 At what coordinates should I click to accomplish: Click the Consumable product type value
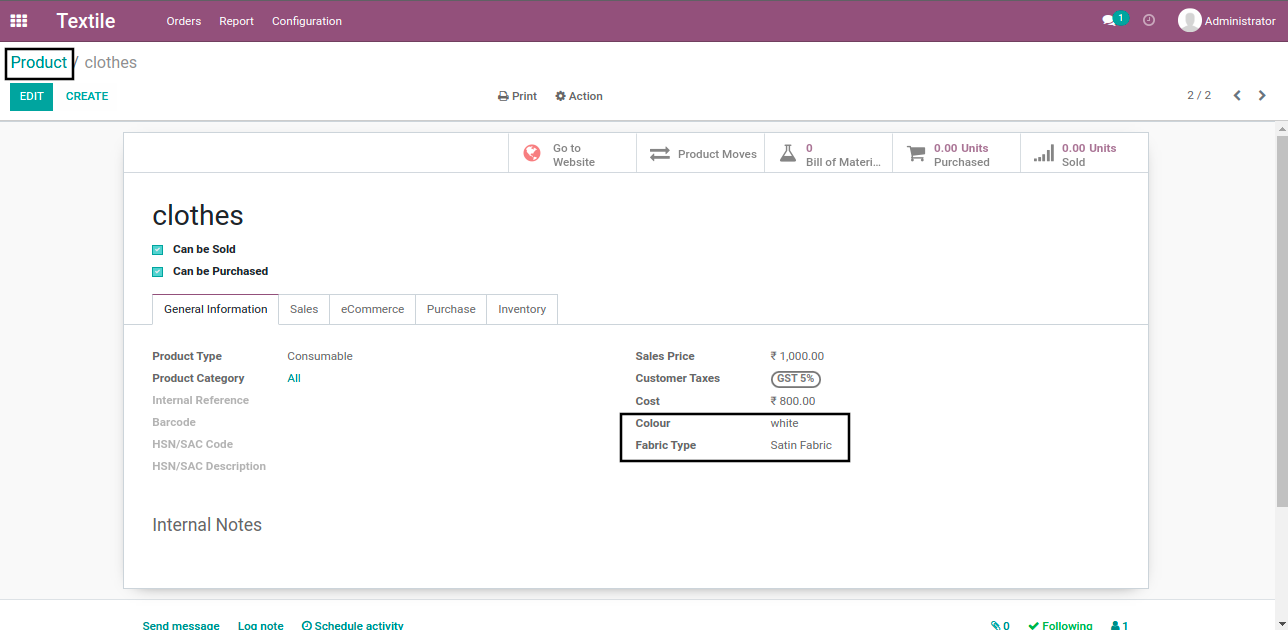pyautogui.click(x=320, y=357)
